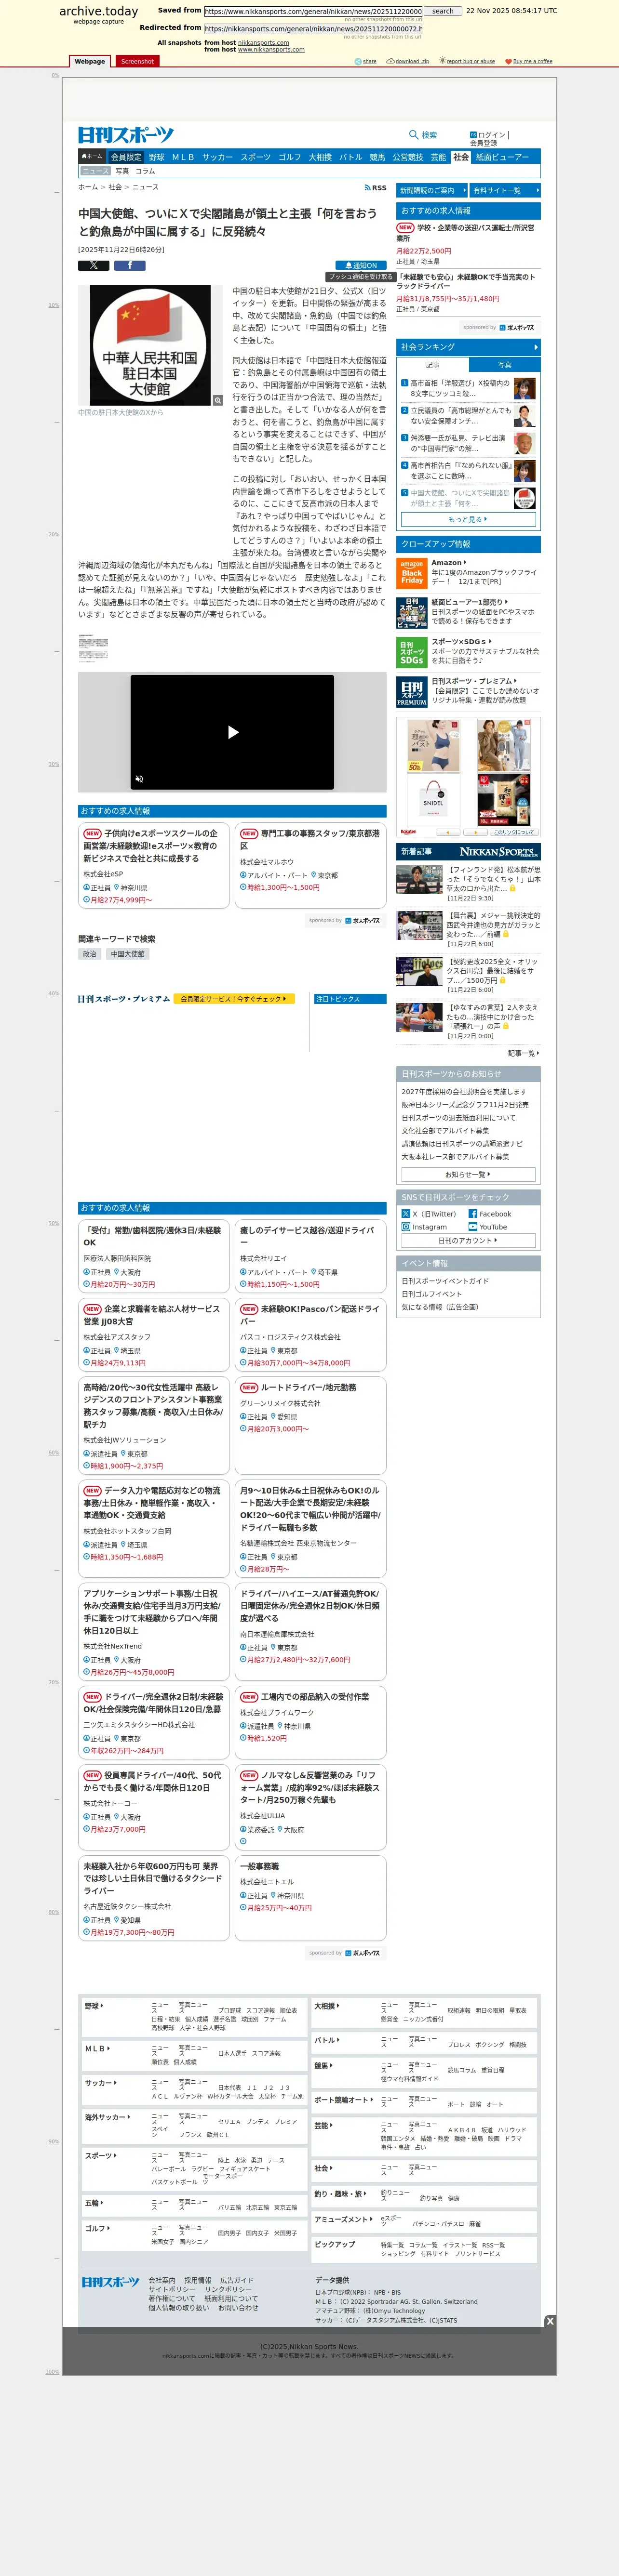Open the X (旧Twitter) social link
This screenshot has width=619, height=2576.
coord(428,1214)
